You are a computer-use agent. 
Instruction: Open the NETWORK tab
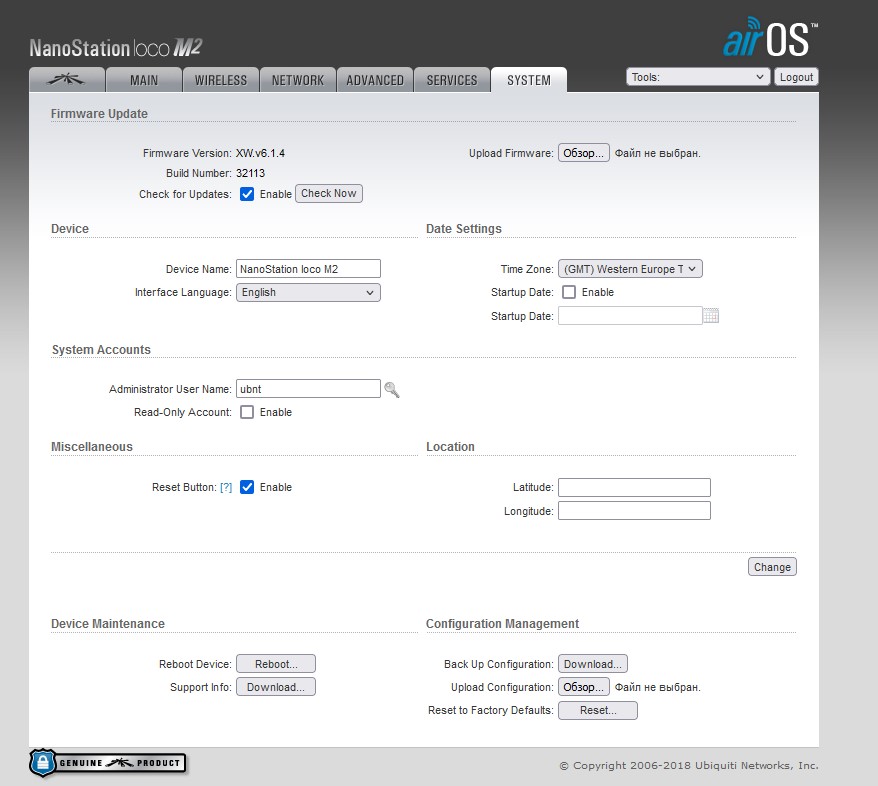(298, 79)
